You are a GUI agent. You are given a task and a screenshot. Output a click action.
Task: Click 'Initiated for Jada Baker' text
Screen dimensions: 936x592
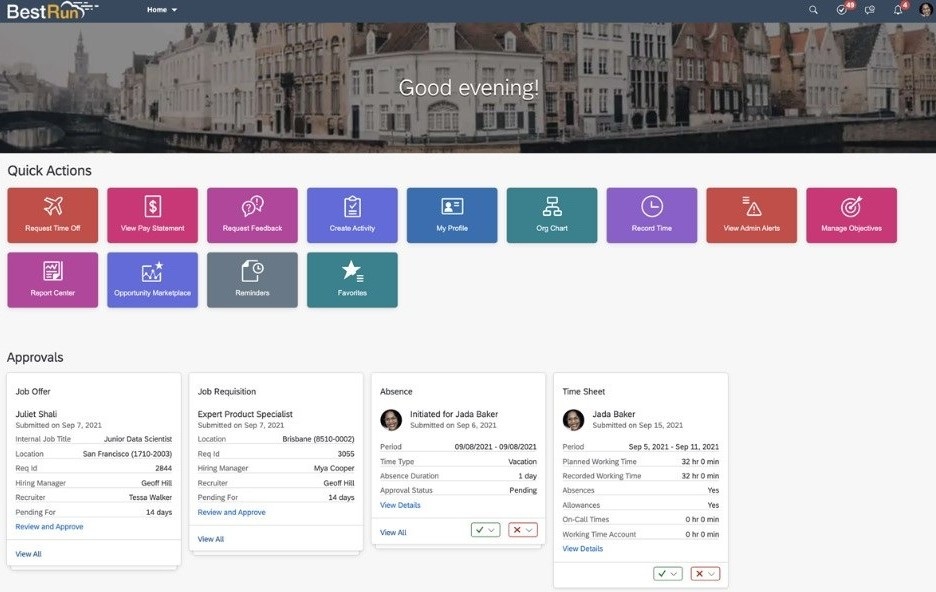[454, 414]
